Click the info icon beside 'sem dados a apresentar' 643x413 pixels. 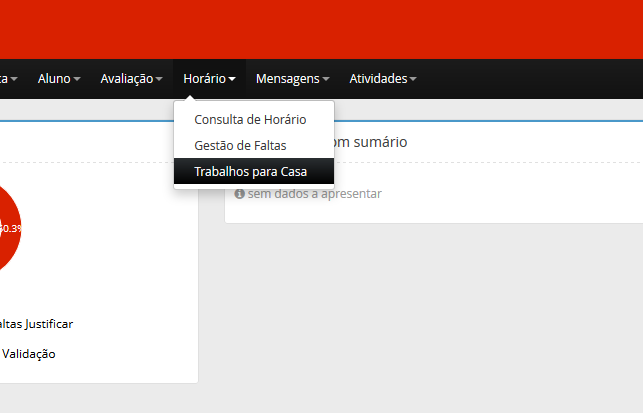pyautogui.click(x=240, y=194)
